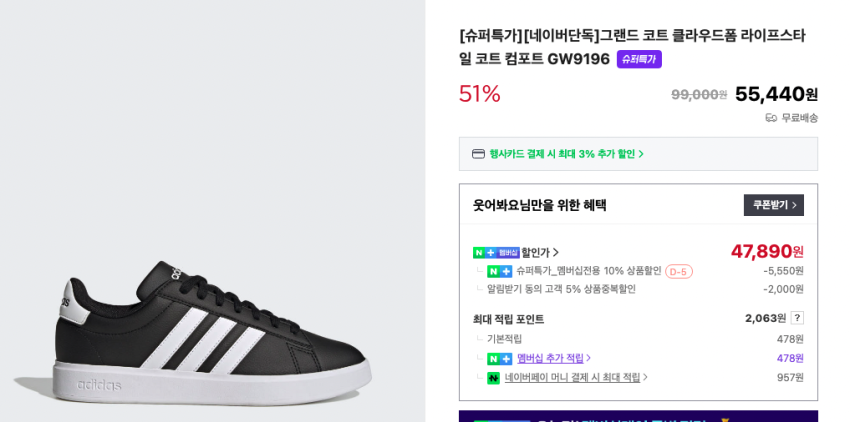
Task: Click the N+ icon beside 멤버십 추가 적립
Action: tap(499, 358)
